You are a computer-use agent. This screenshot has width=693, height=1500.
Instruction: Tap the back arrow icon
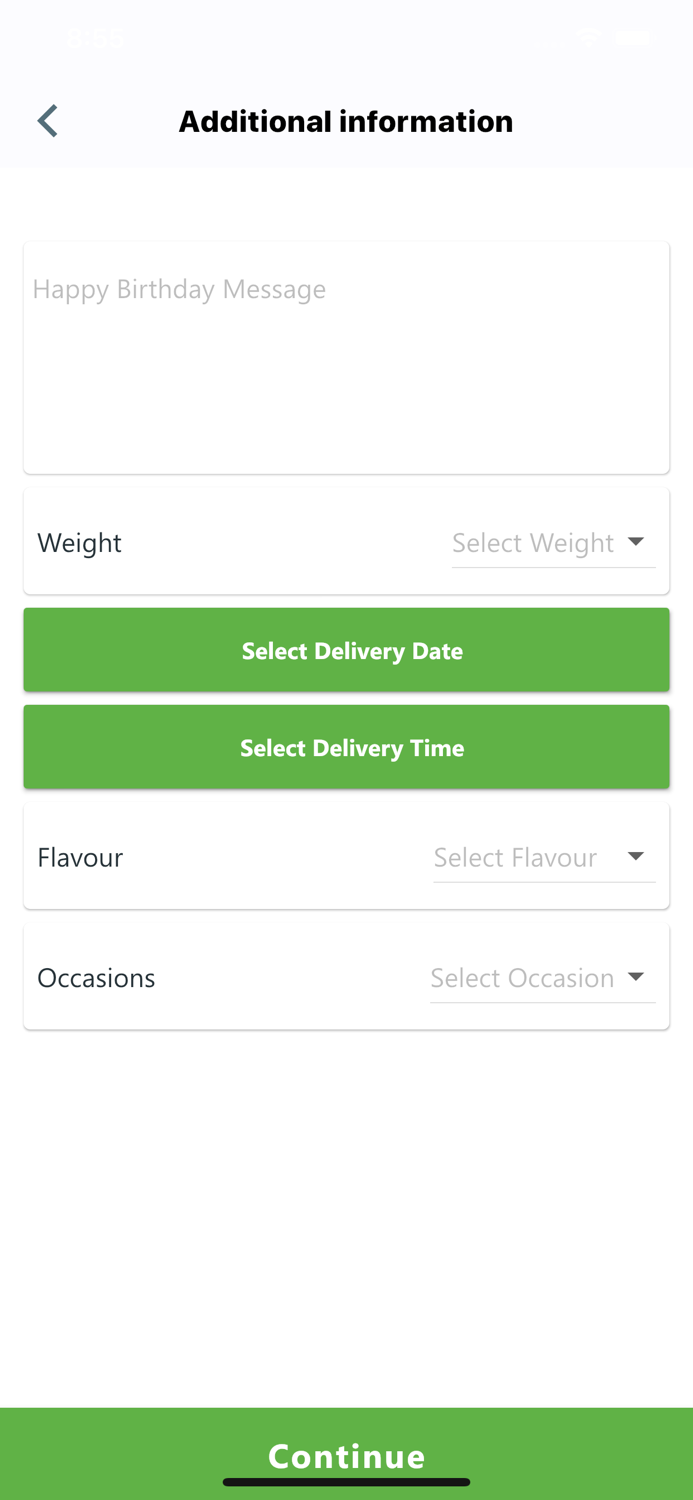[x=47, y=121]
